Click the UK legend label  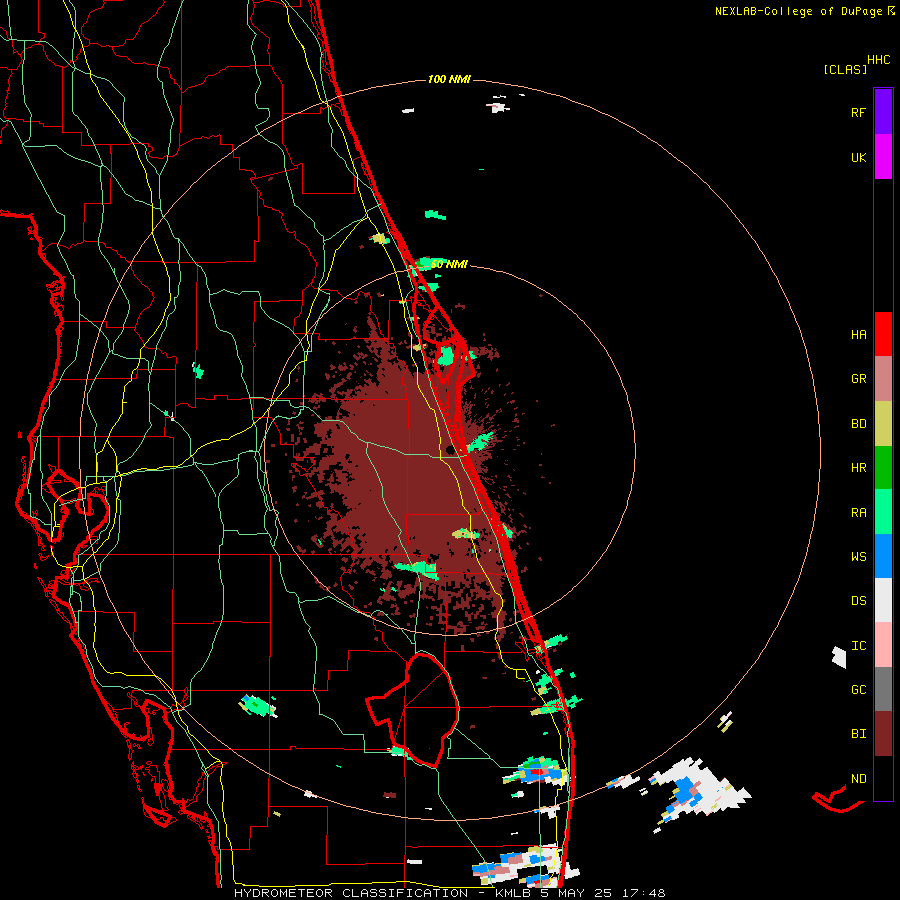click(x=858, y=157)
